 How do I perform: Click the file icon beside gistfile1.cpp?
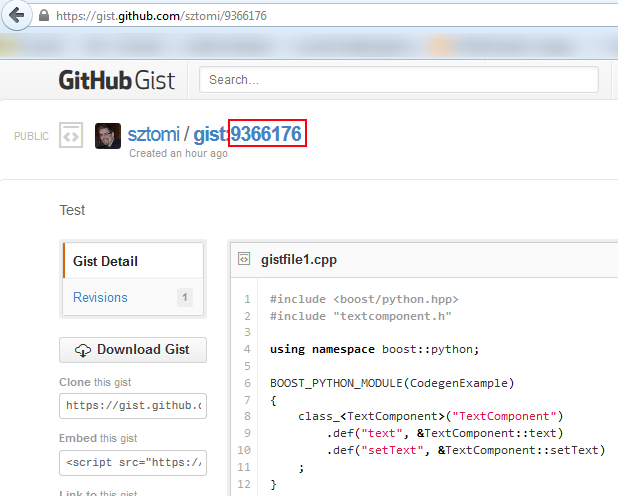(x=244, y=259)
